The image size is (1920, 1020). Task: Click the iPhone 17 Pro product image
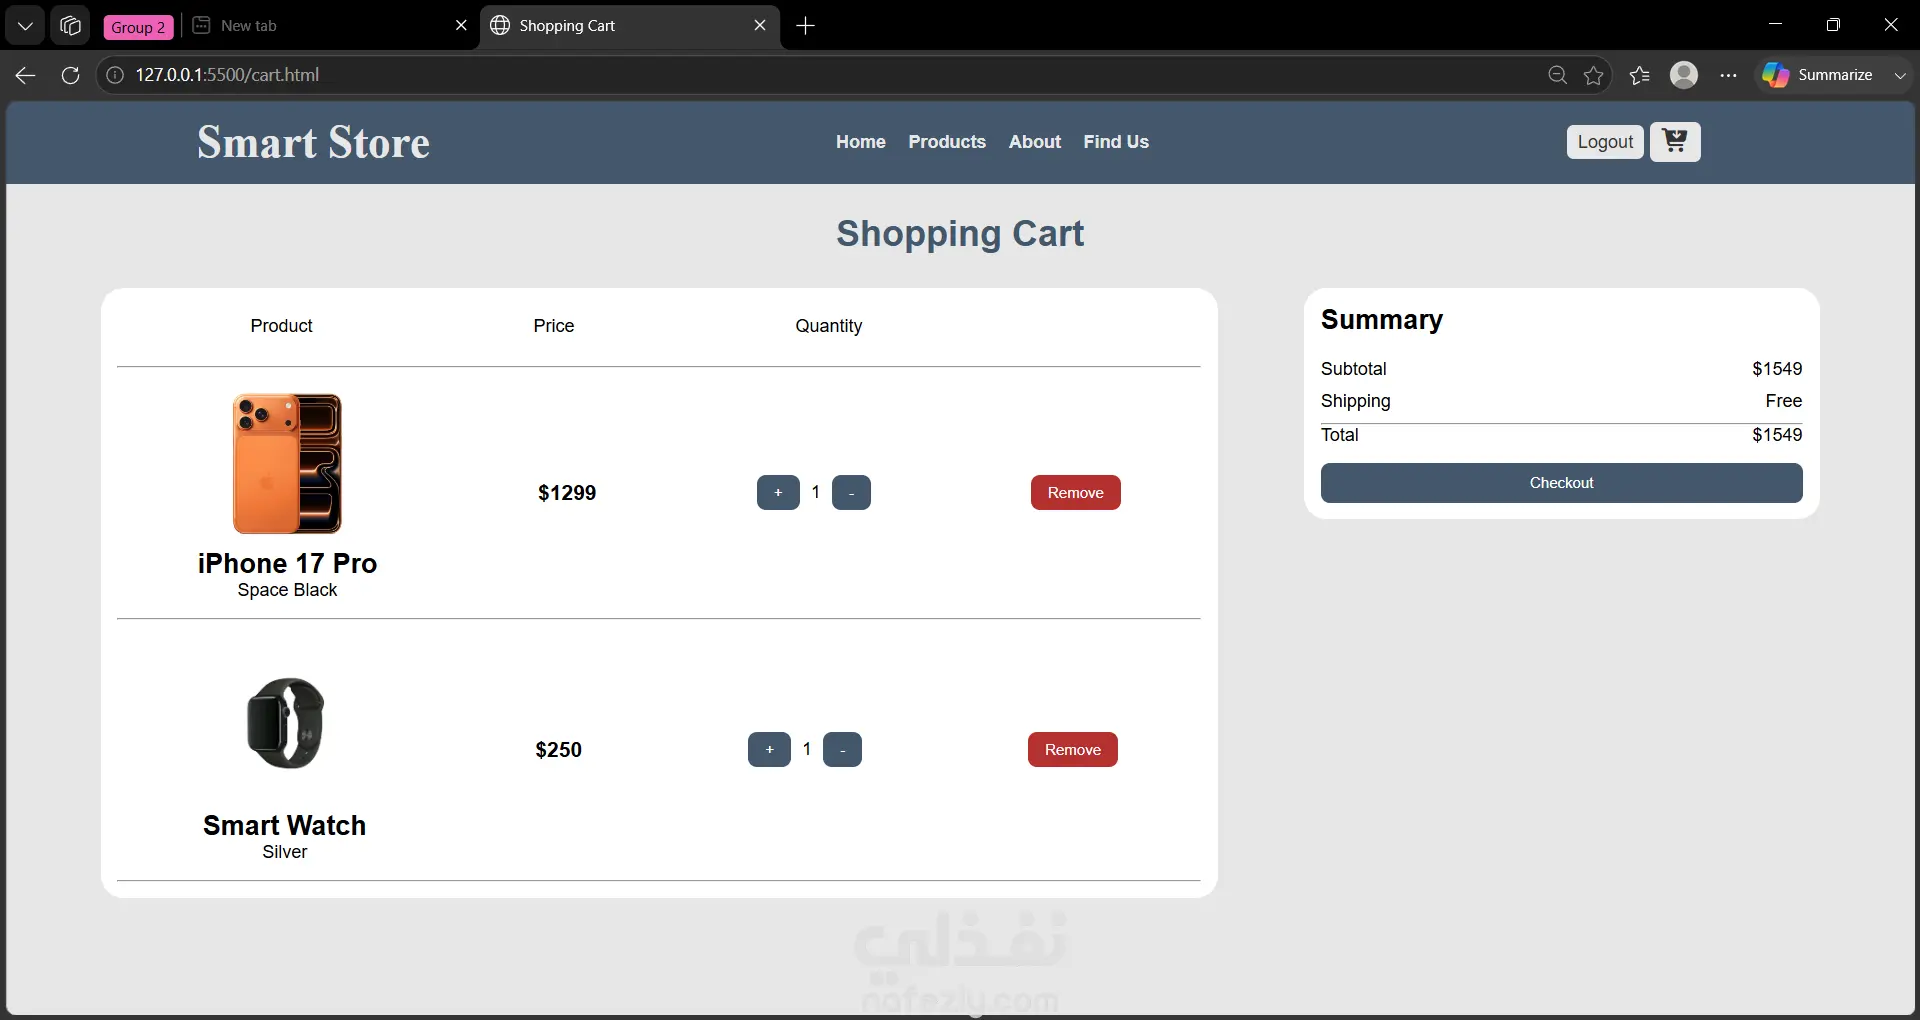(287, 463)
